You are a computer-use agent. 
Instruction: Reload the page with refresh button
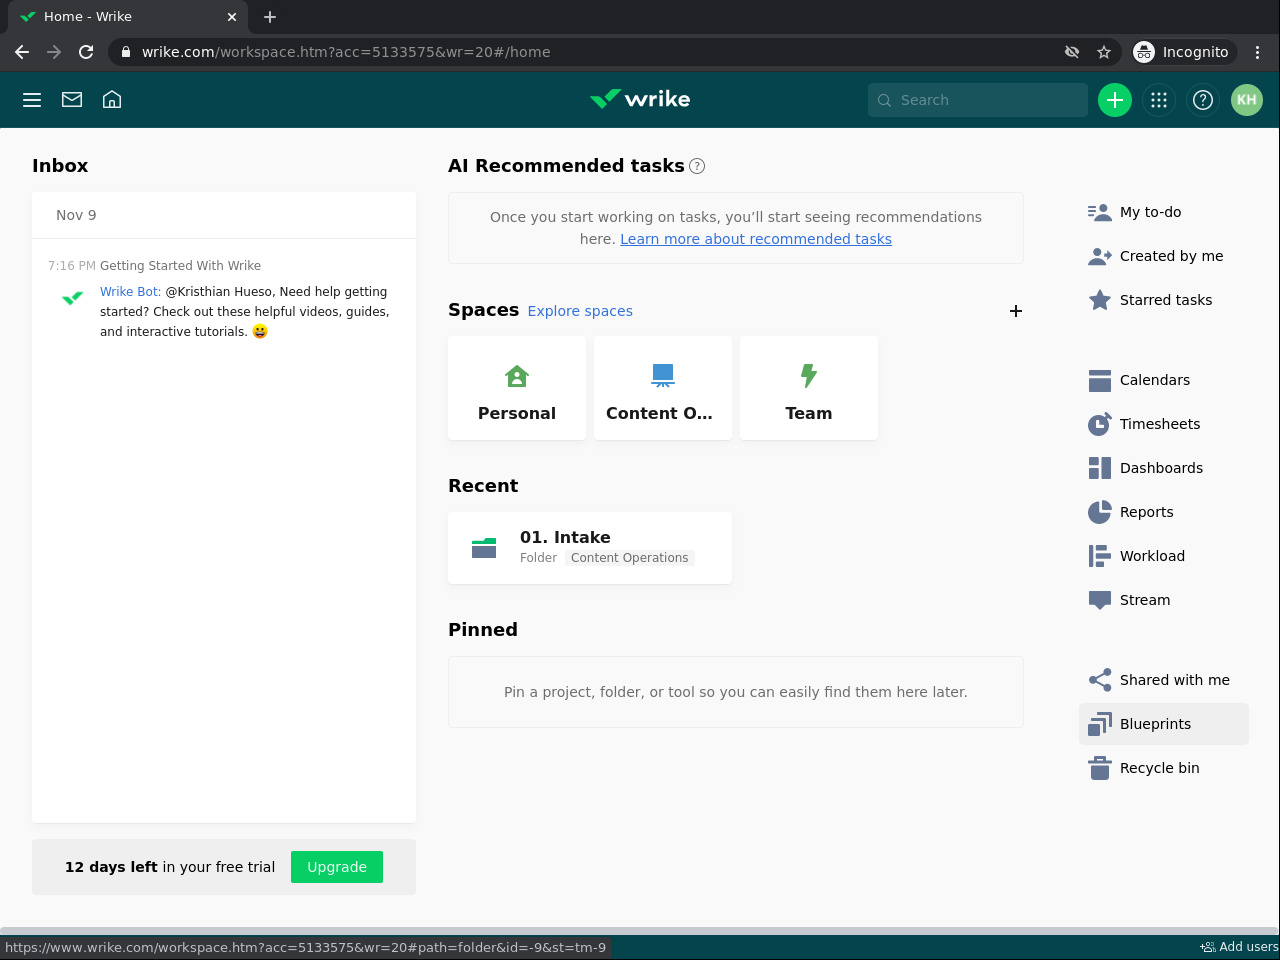tap(86, 52)
